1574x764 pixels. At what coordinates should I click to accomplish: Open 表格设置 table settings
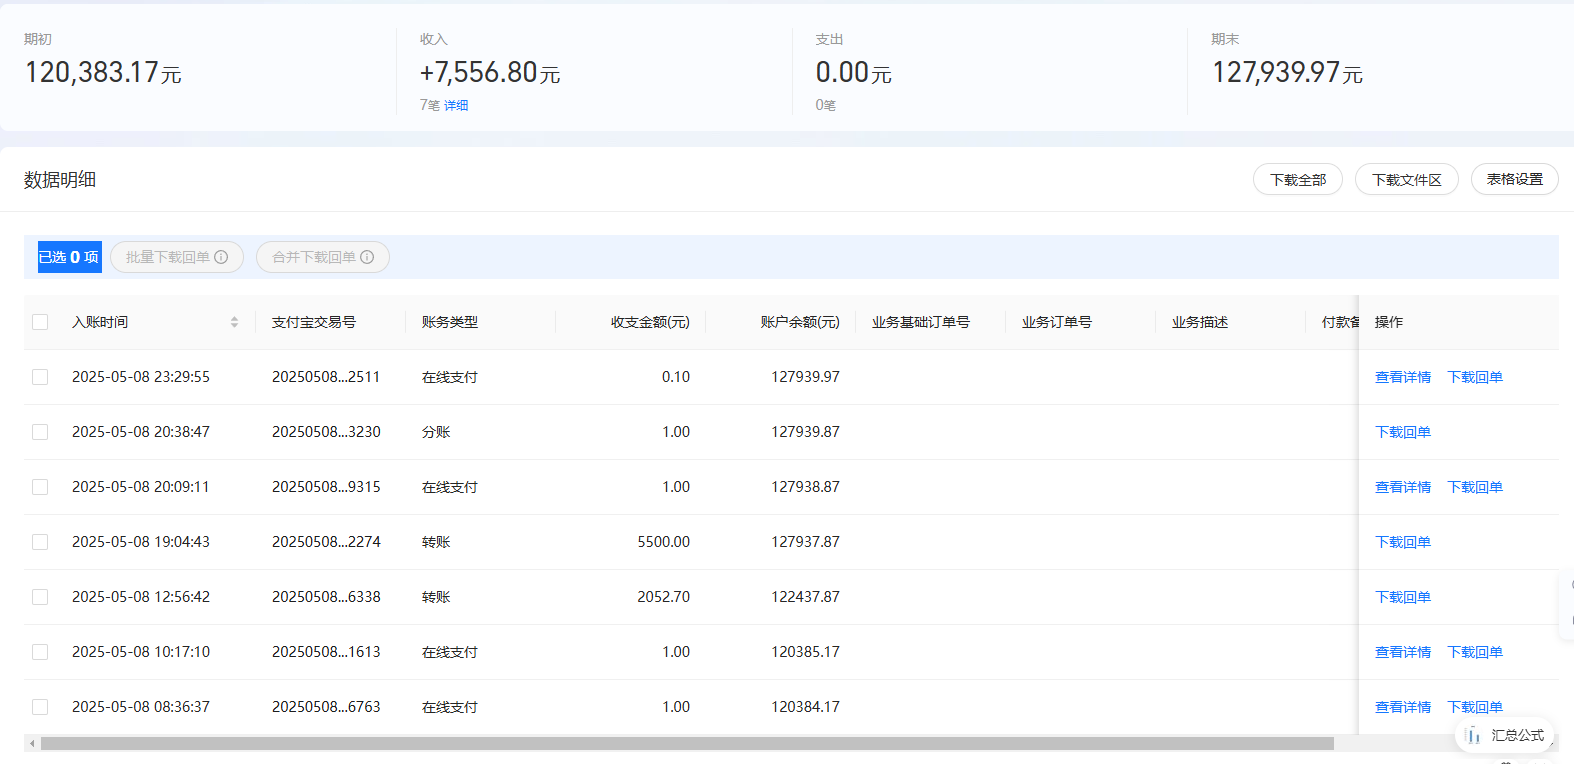[x=1514, y=180]
